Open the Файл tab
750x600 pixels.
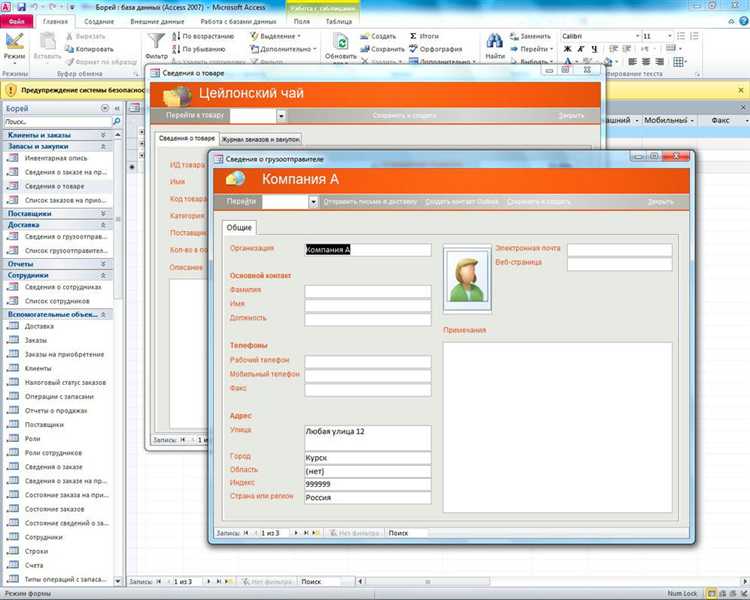coord(16,21)
